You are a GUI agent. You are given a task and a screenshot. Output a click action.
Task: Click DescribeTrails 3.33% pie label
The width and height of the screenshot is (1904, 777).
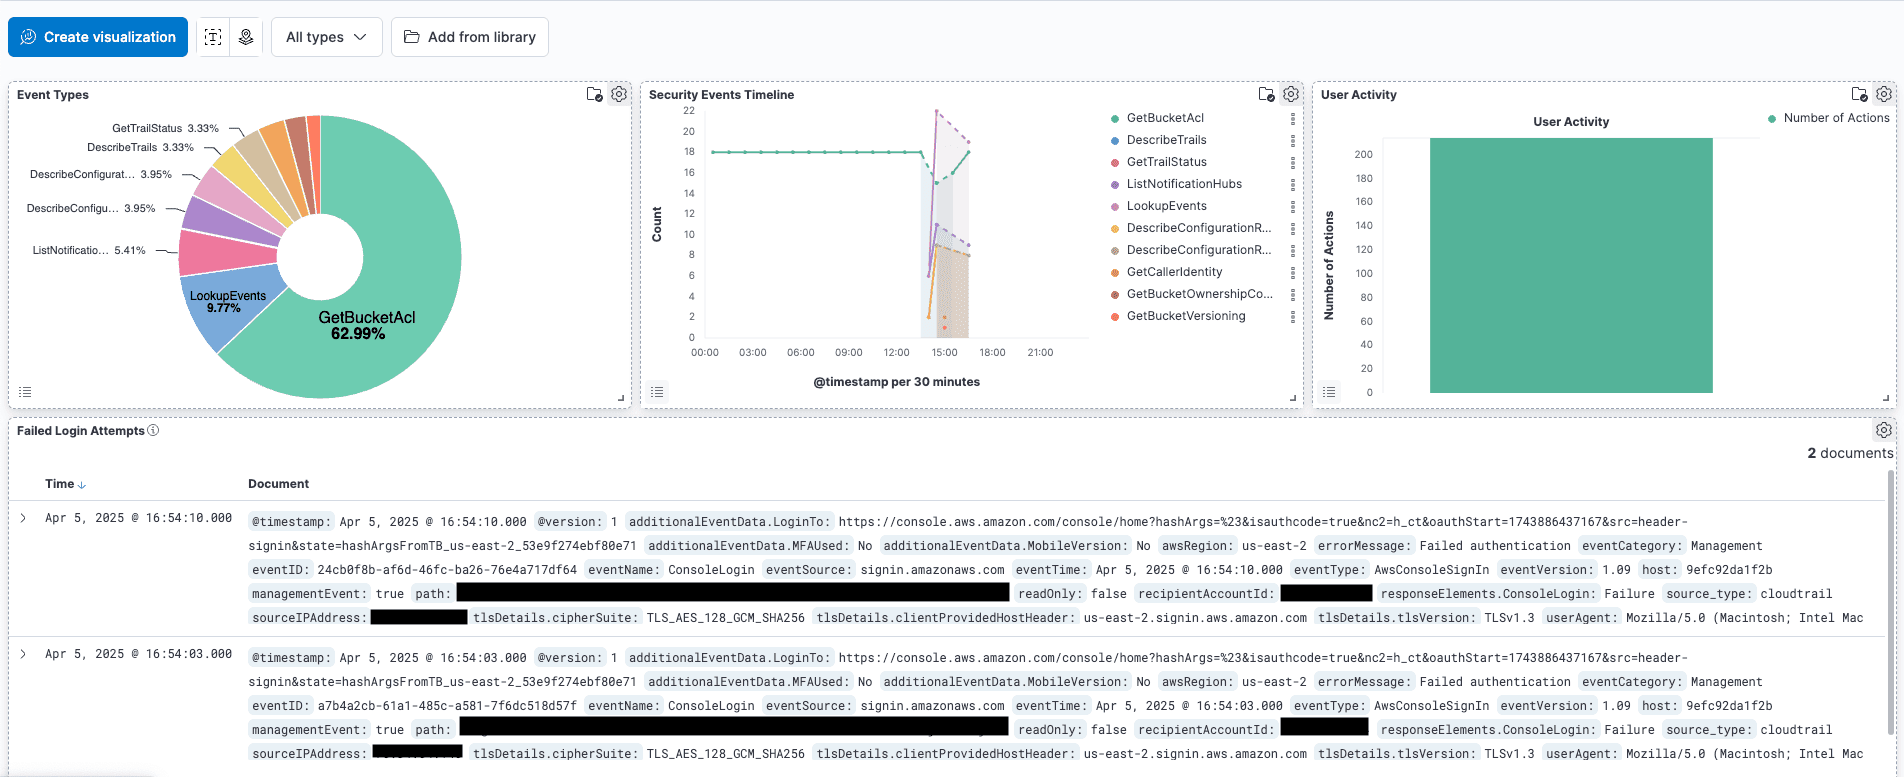(x=140, y=147)
